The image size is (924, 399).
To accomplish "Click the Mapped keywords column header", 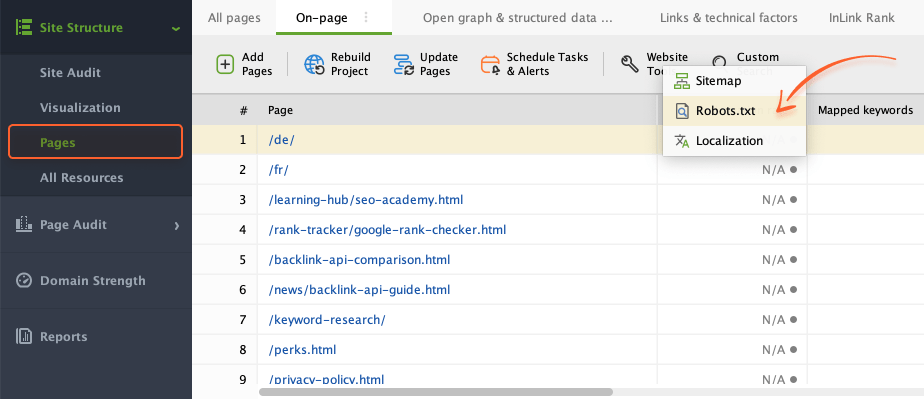I will pos(865,110).
